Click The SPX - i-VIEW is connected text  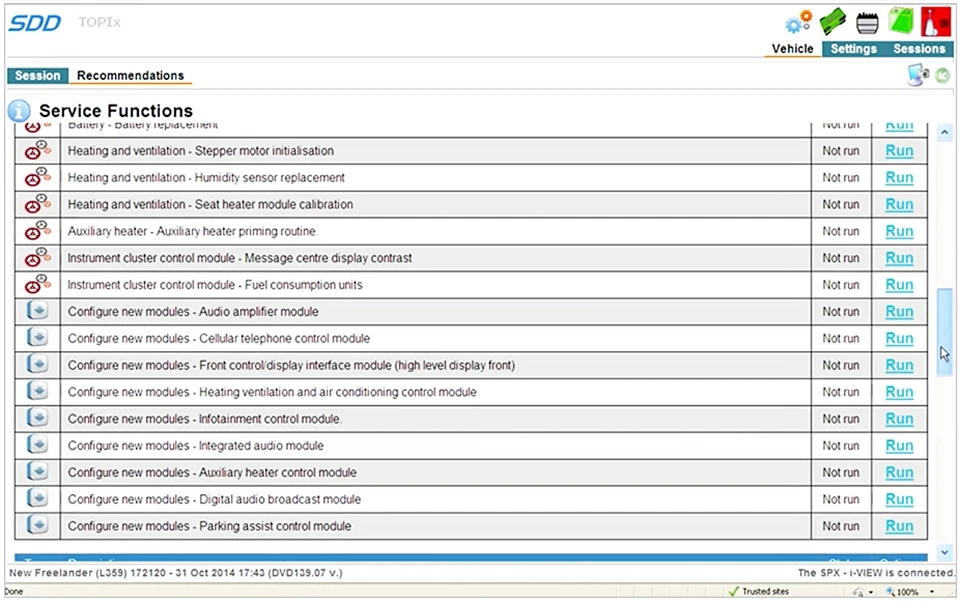[876, 573]
